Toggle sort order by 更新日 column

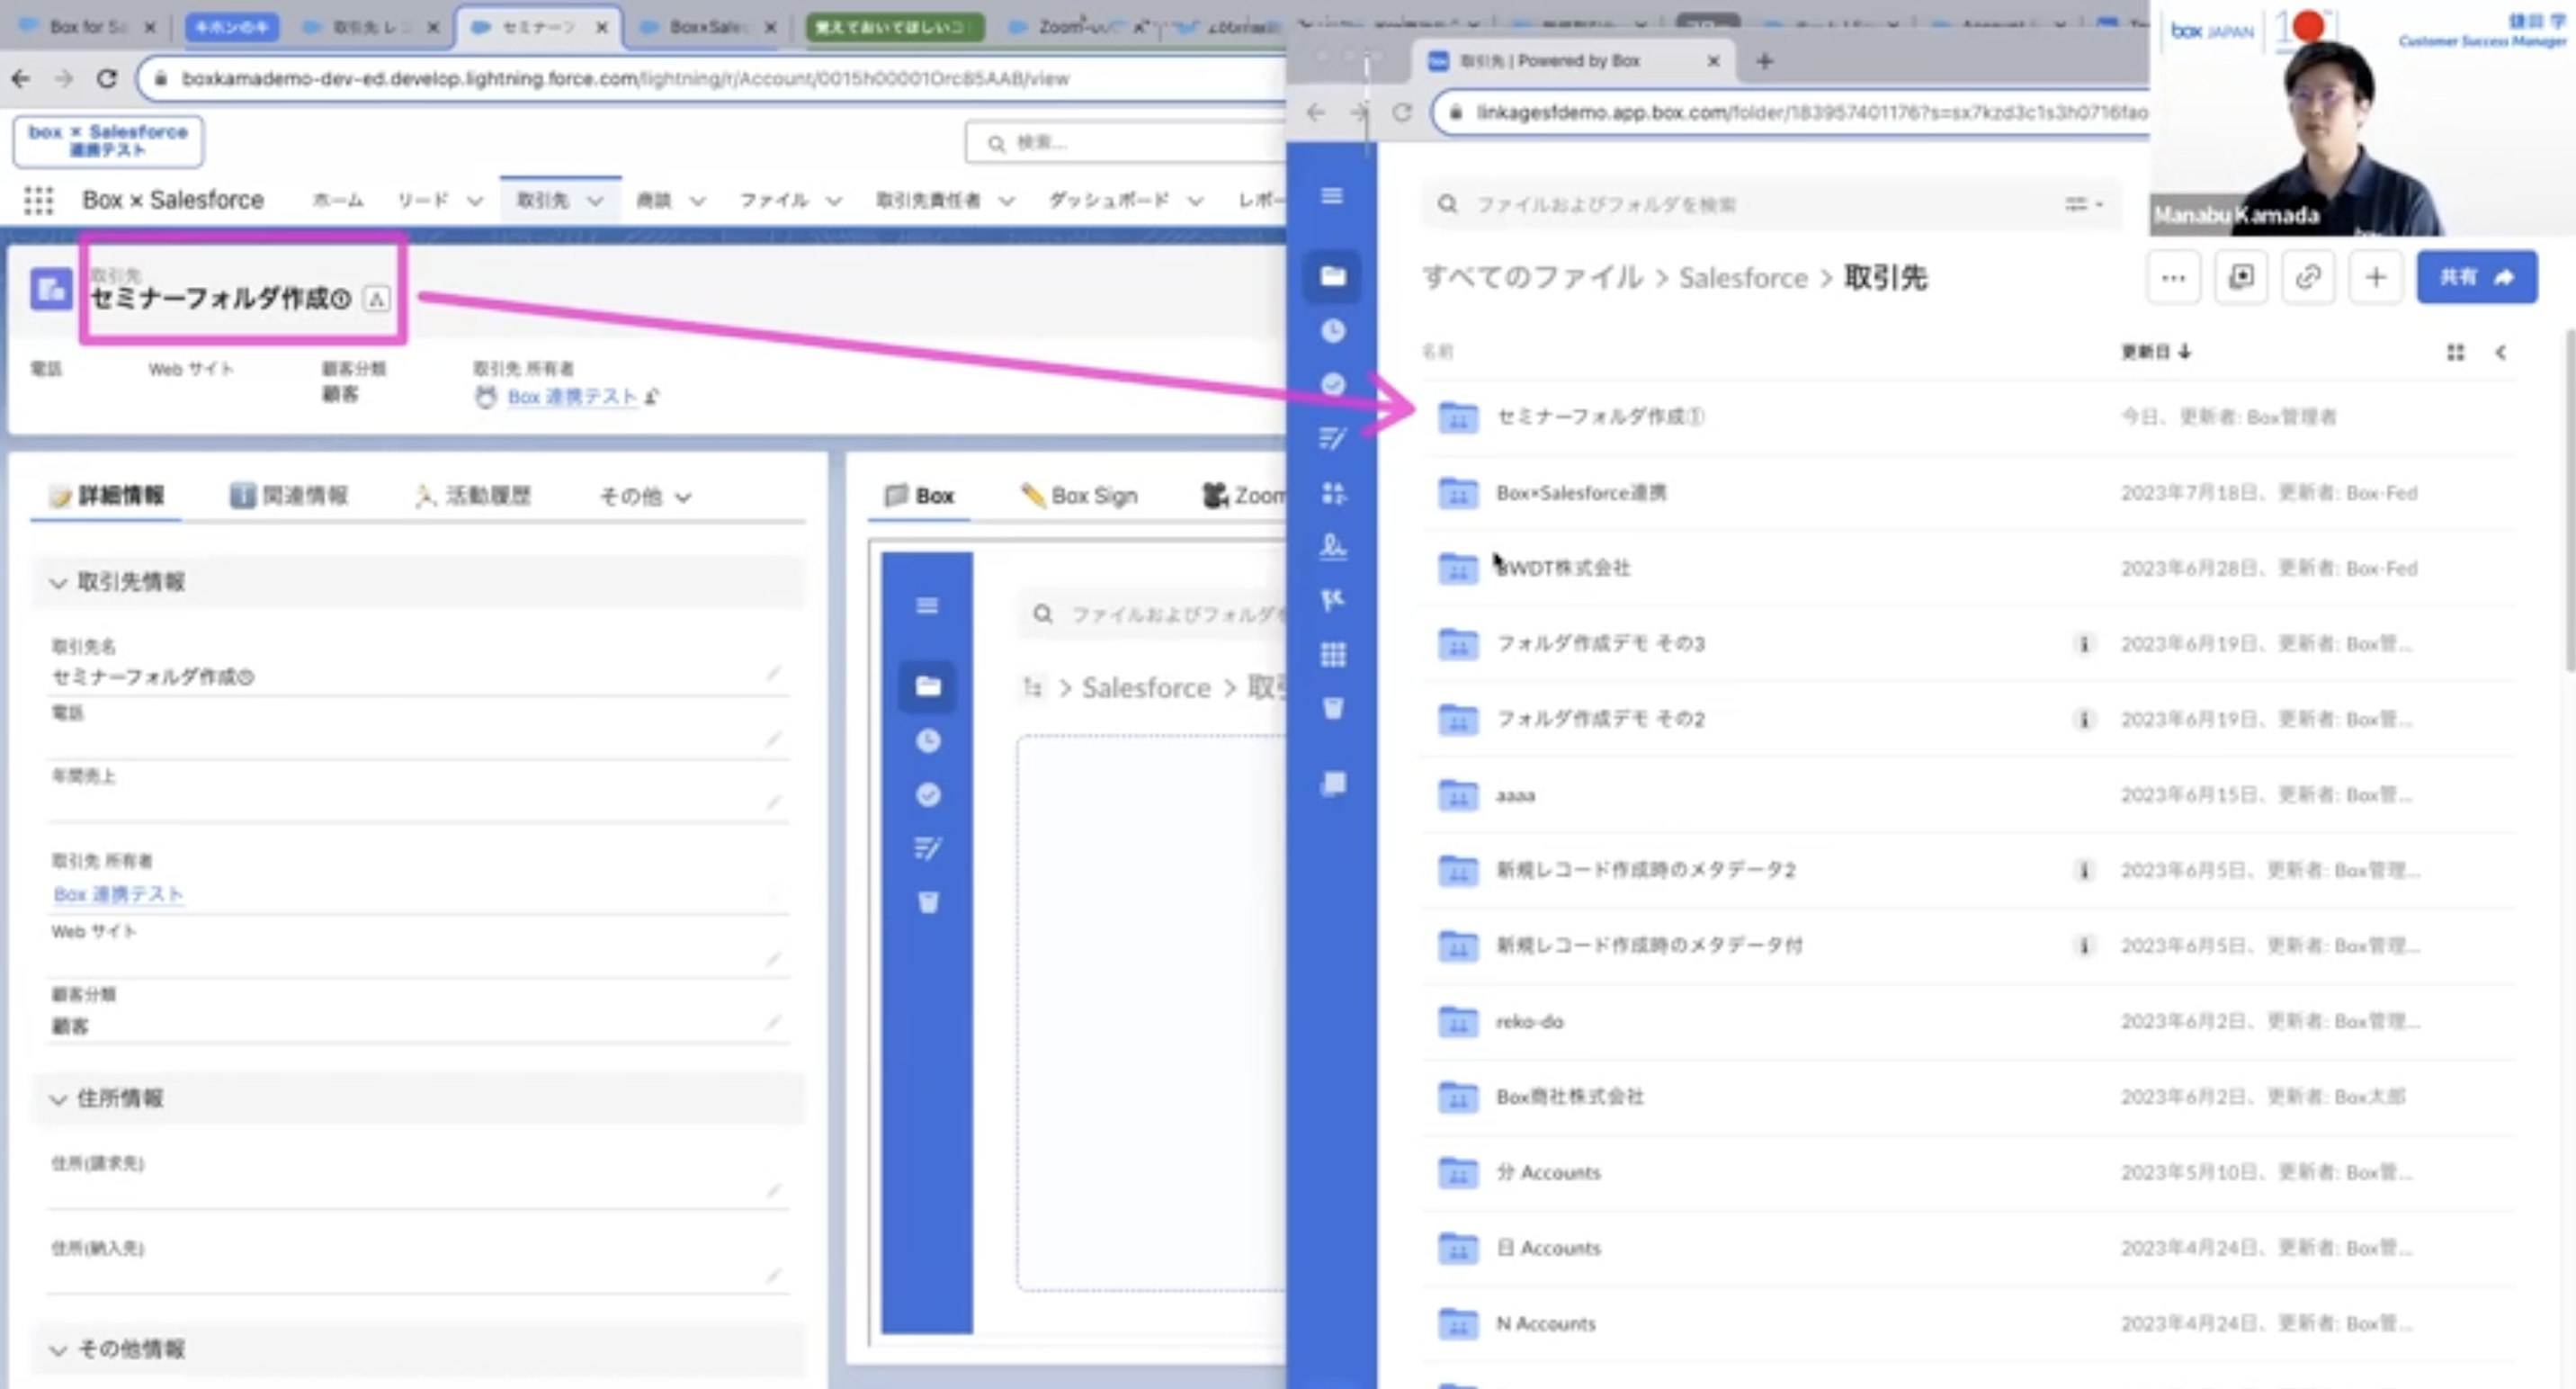coord(2151,351)
